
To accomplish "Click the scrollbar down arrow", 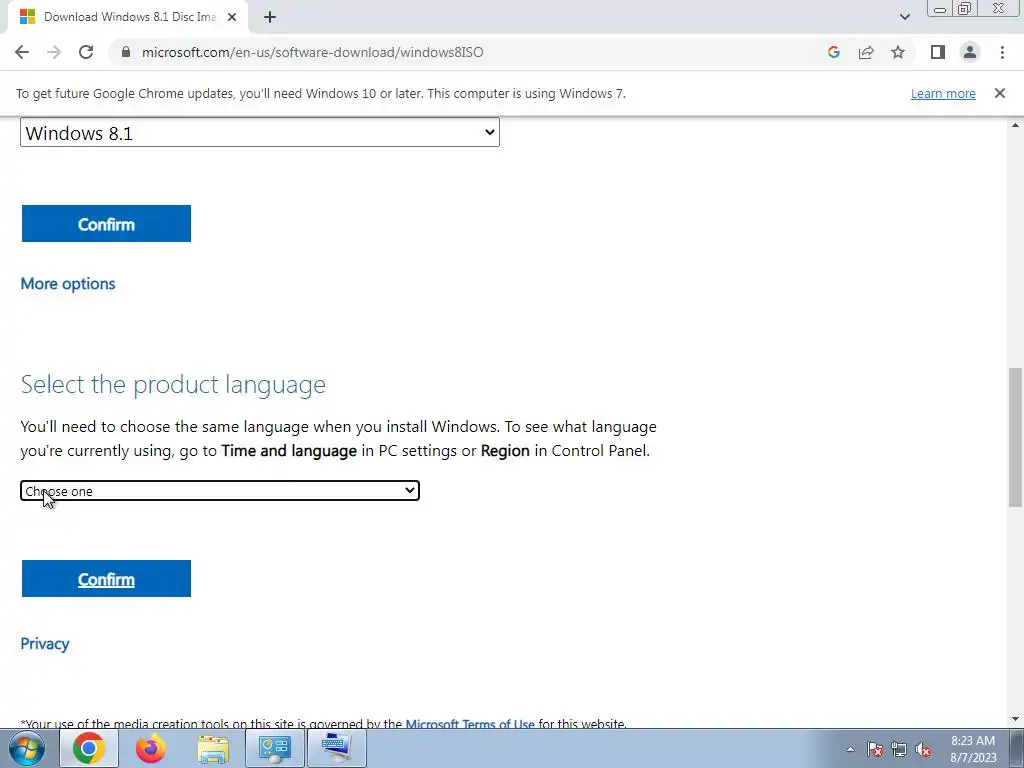I will (1015, 720).
